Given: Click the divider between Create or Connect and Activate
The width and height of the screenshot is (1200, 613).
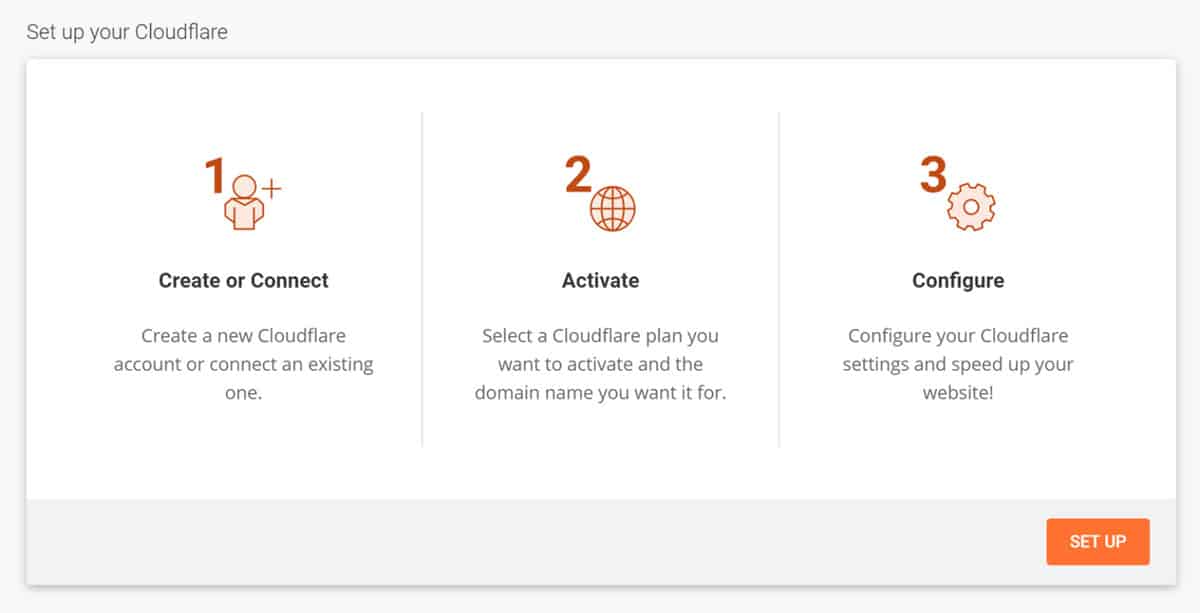Looking at the screenshot, I should coord(422,279).
